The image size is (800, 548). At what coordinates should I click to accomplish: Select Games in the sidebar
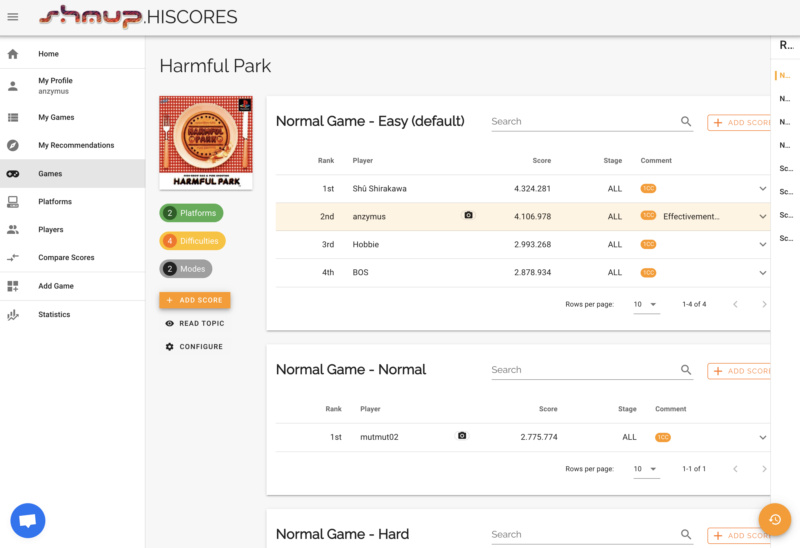point(72,173)
